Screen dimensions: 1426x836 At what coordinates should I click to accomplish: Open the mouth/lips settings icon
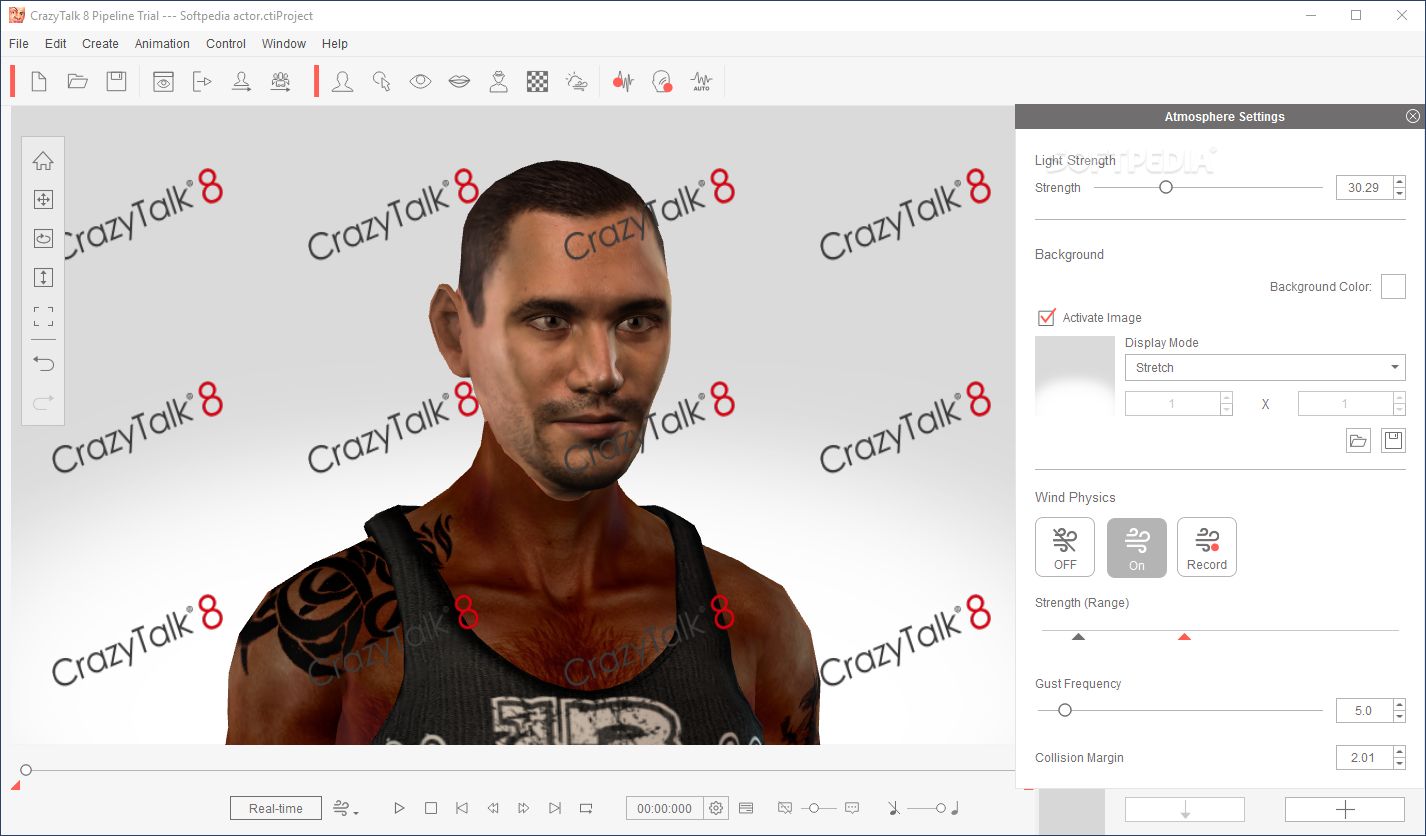459,82
